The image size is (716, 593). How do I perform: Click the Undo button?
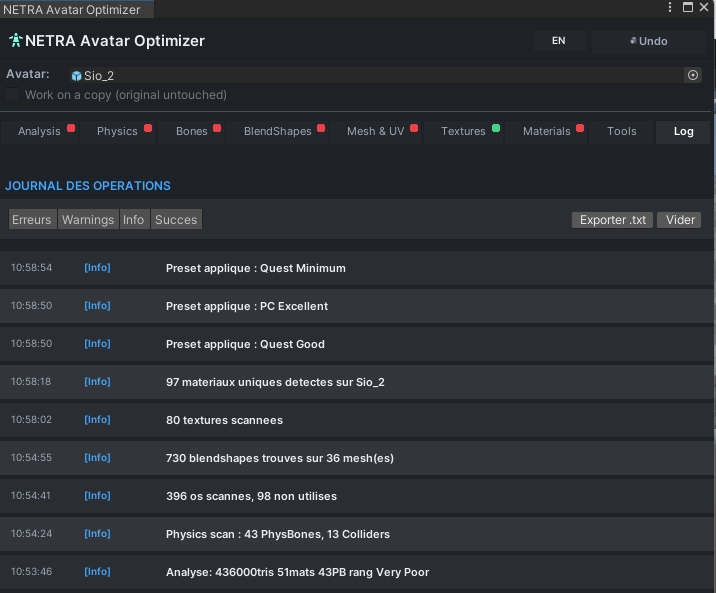[x=648, y=41]
